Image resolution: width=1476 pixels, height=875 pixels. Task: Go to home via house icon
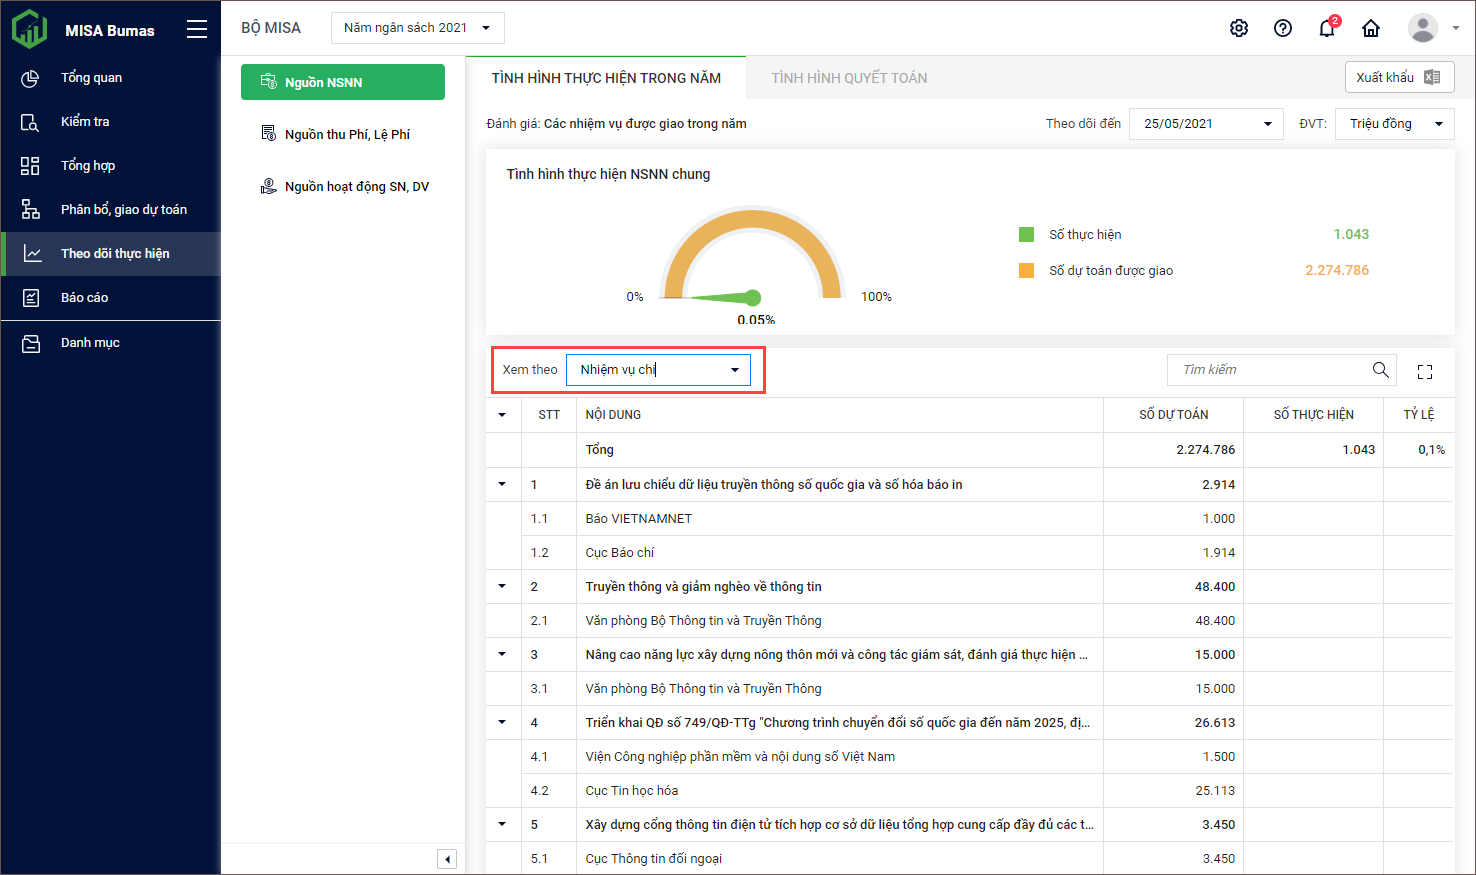(x=1371, y=28)
